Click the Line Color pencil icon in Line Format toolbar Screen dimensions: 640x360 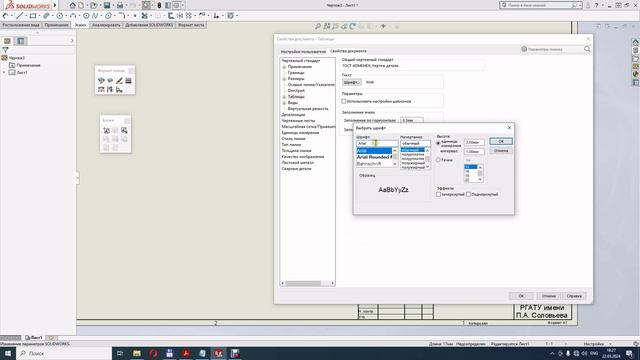[119, 80]
